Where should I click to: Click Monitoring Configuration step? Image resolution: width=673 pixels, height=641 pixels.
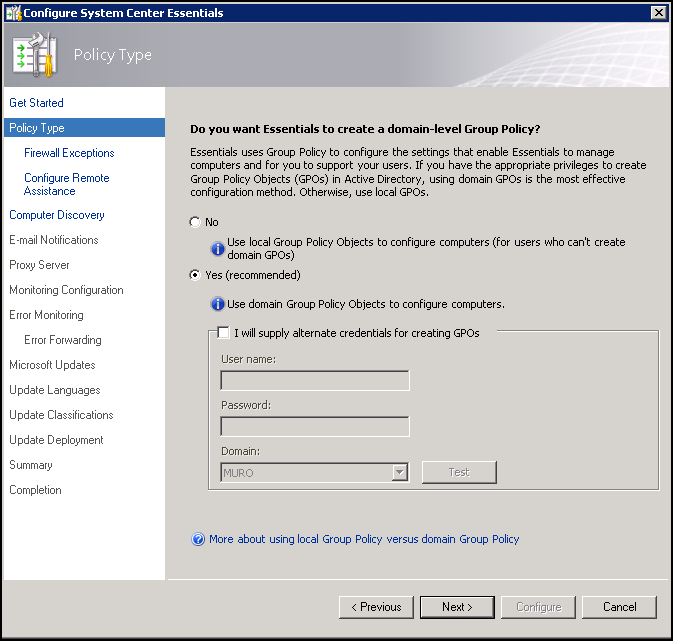pos(66,290)
